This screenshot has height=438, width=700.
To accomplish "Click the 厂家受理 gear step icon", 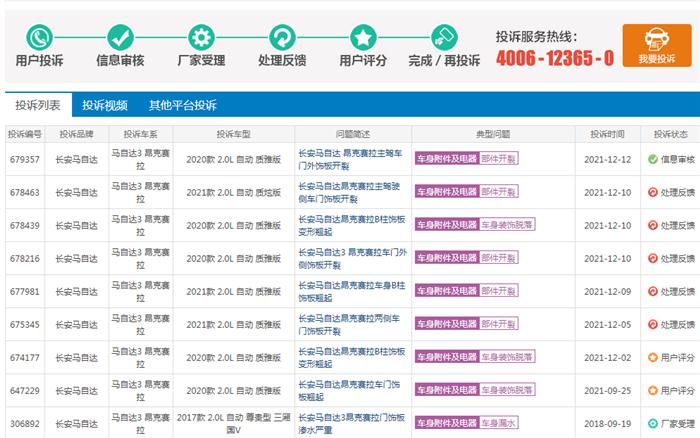I will pos(201,38).
